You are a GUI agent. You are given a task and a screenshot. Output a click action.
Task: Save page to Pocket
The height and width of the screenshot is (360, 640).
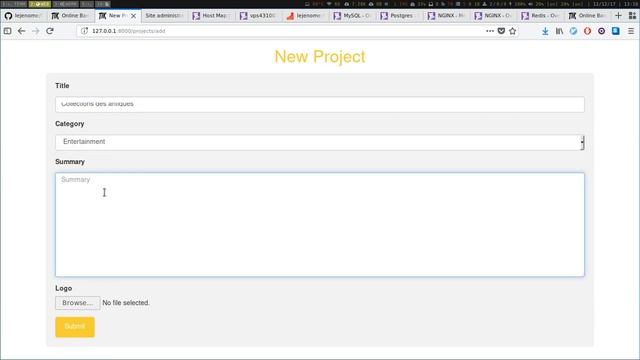(501, 31)
